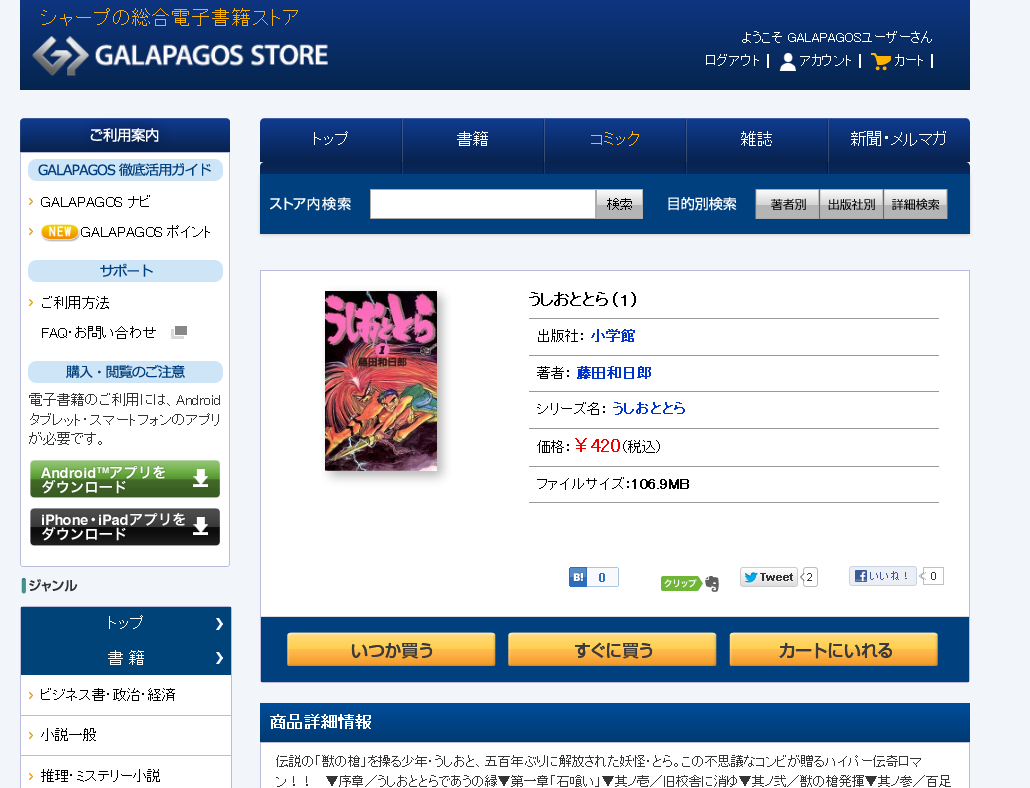
Task: Open 購入・閲覧のご注意 section
Action: tap(125, 372)
